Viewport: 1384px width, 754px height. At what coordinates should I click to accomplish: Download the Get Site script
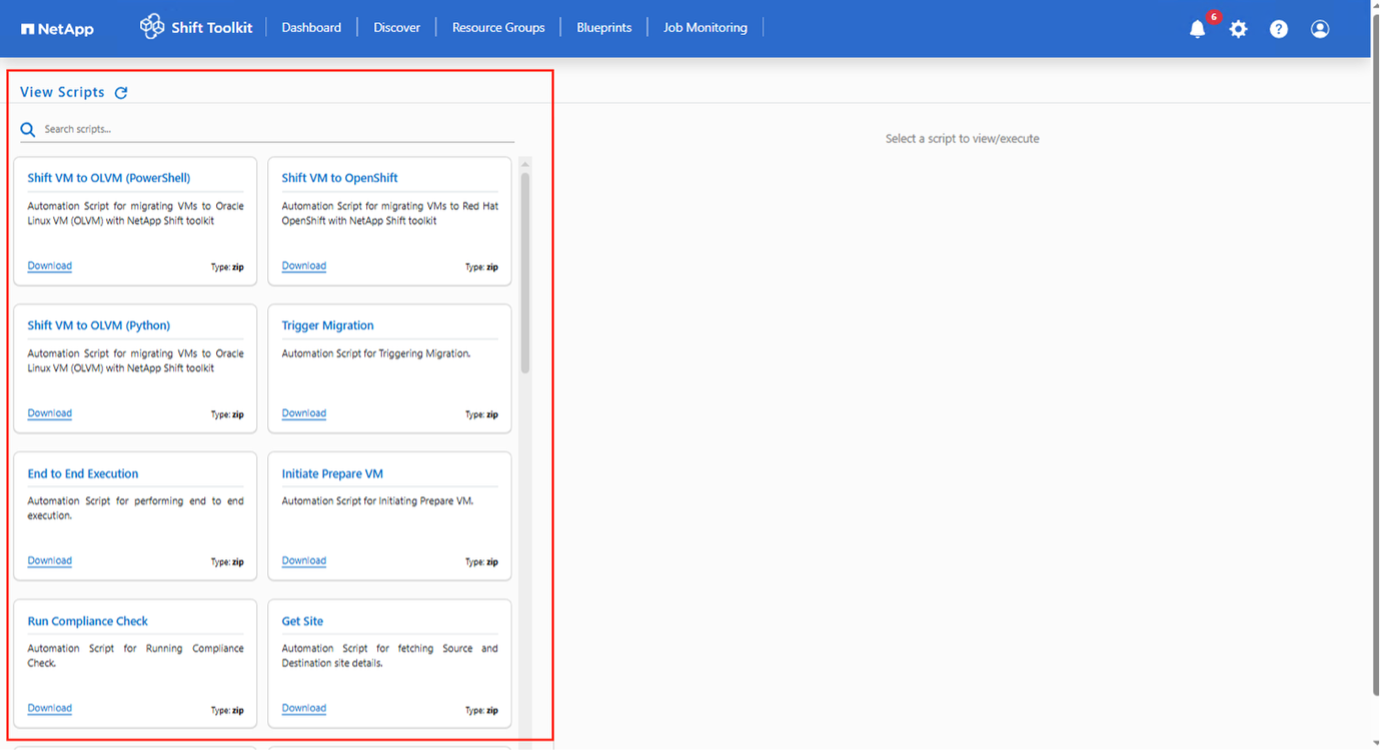pyautogui.click(x=305, y=710)
